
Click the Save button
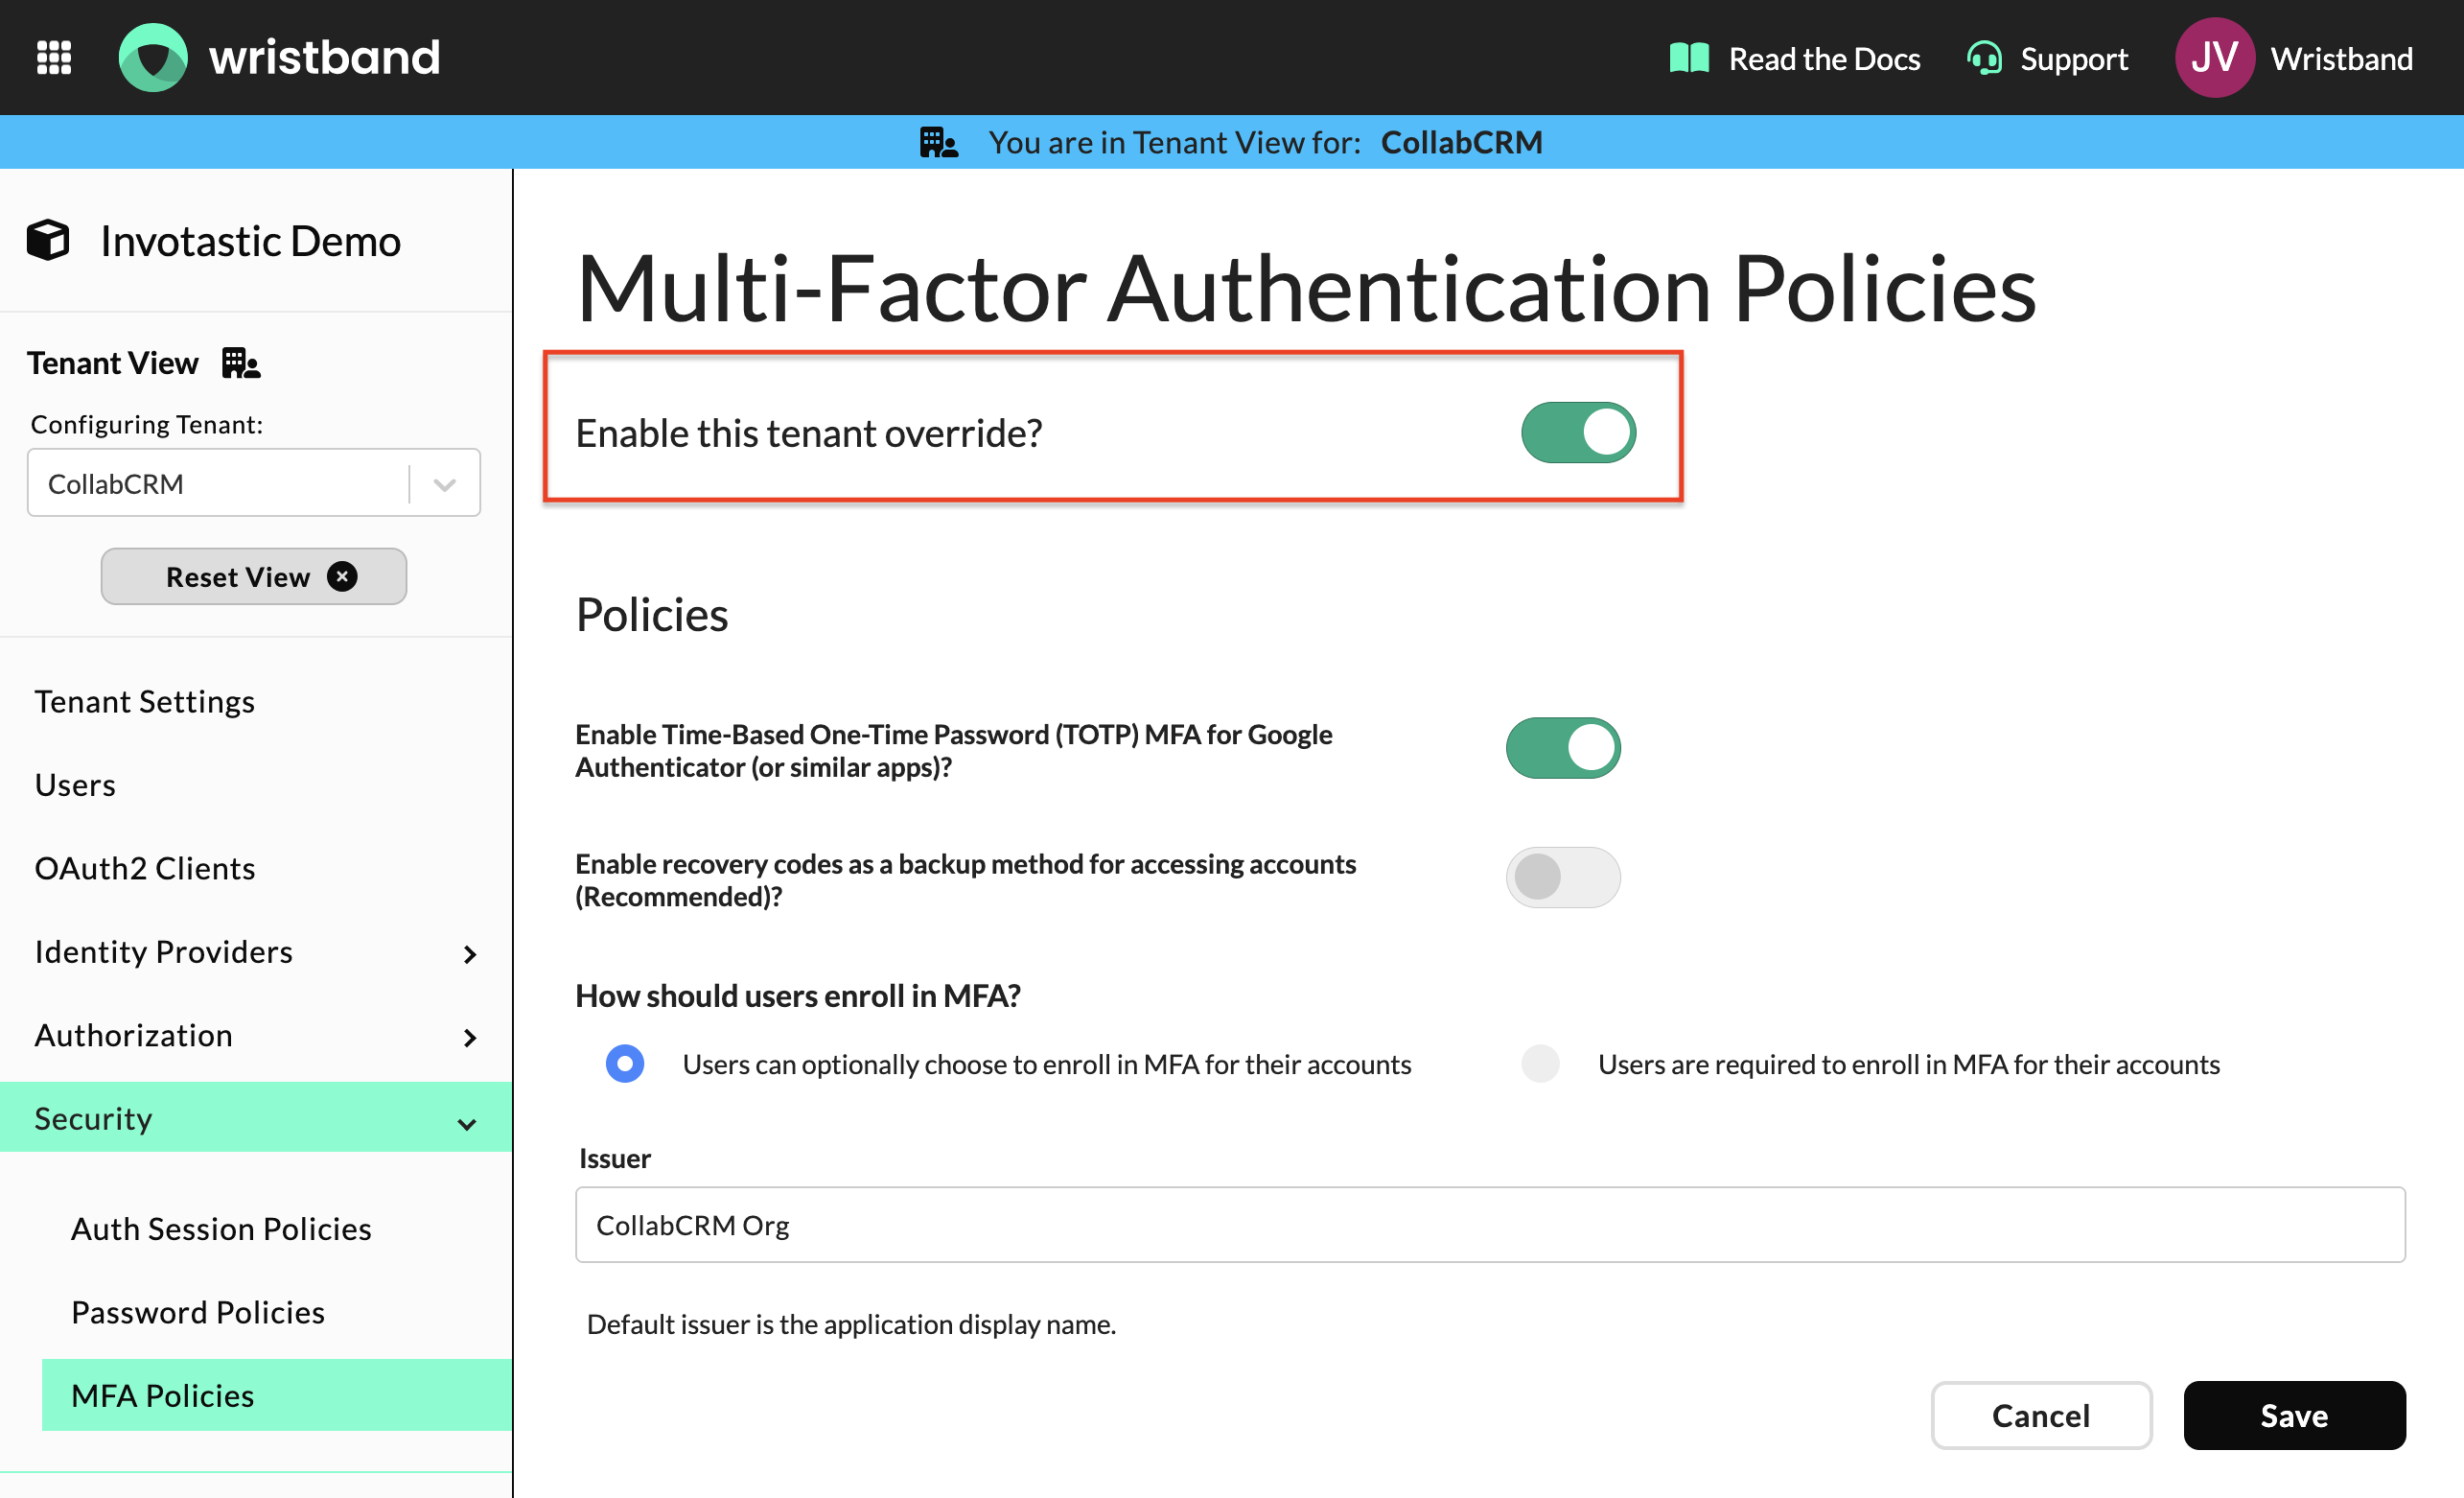pyautogui.click(x=2294, y=1416)
